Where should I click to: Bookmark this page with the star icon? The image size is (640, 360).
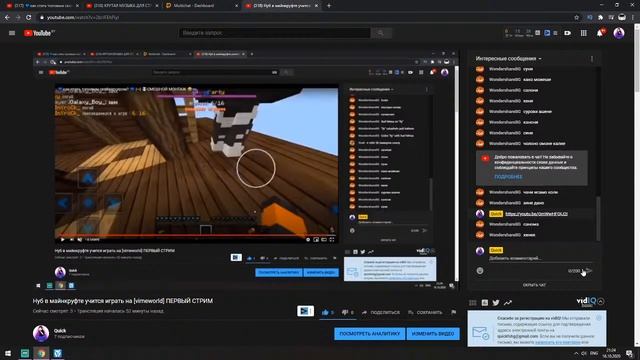tap(576, 18)
